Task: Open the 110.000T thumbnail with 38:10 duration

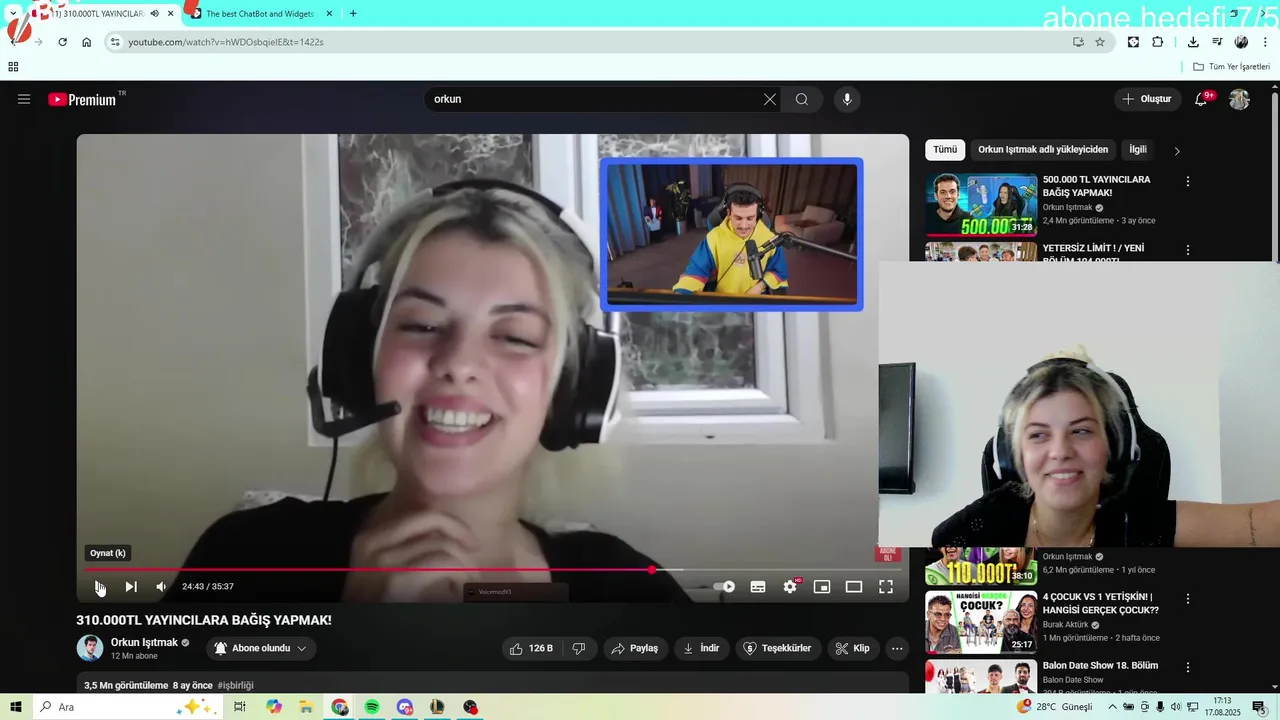Action: [981, 566]
